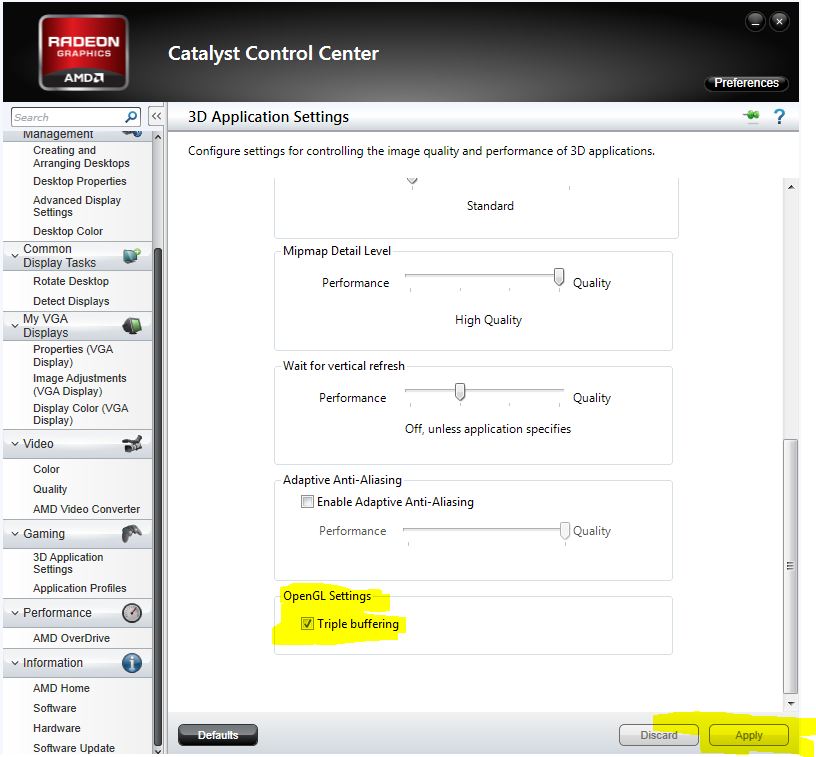Close the Catalyst Control Center window
Image resolution: width=816 pixels, height=757 pixels.
779,22
